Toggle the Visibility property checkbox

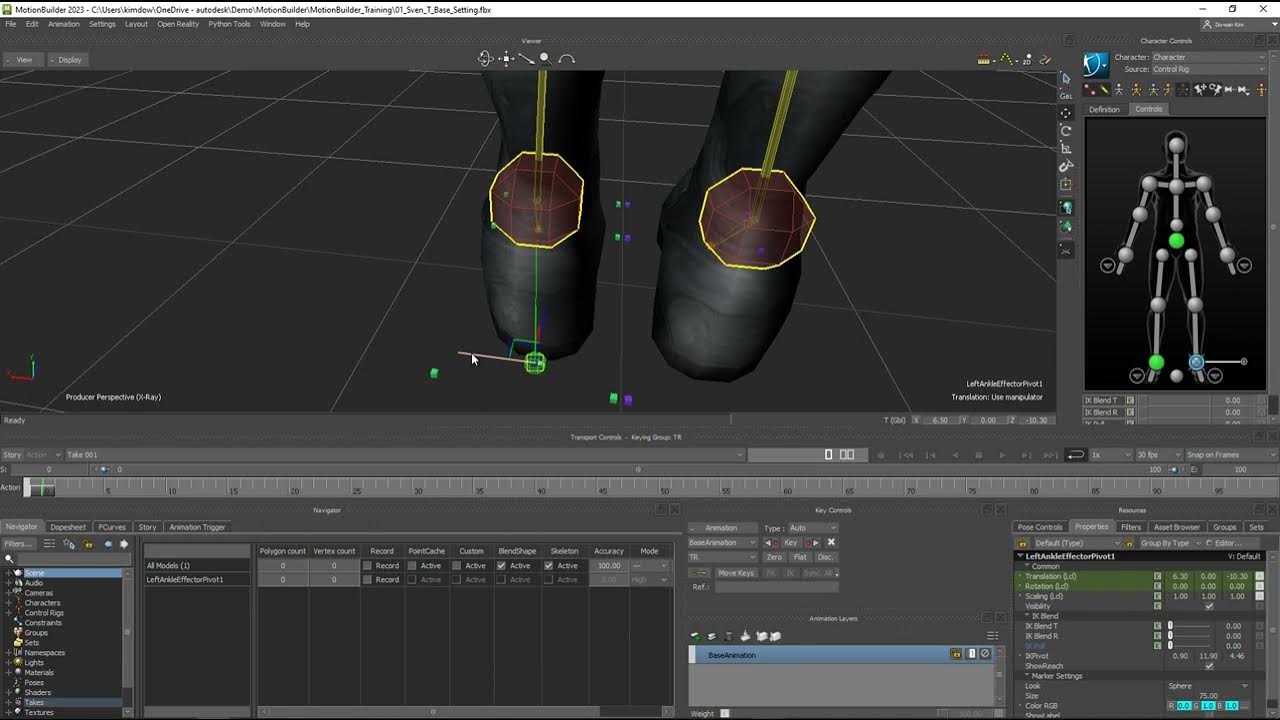1209,606
